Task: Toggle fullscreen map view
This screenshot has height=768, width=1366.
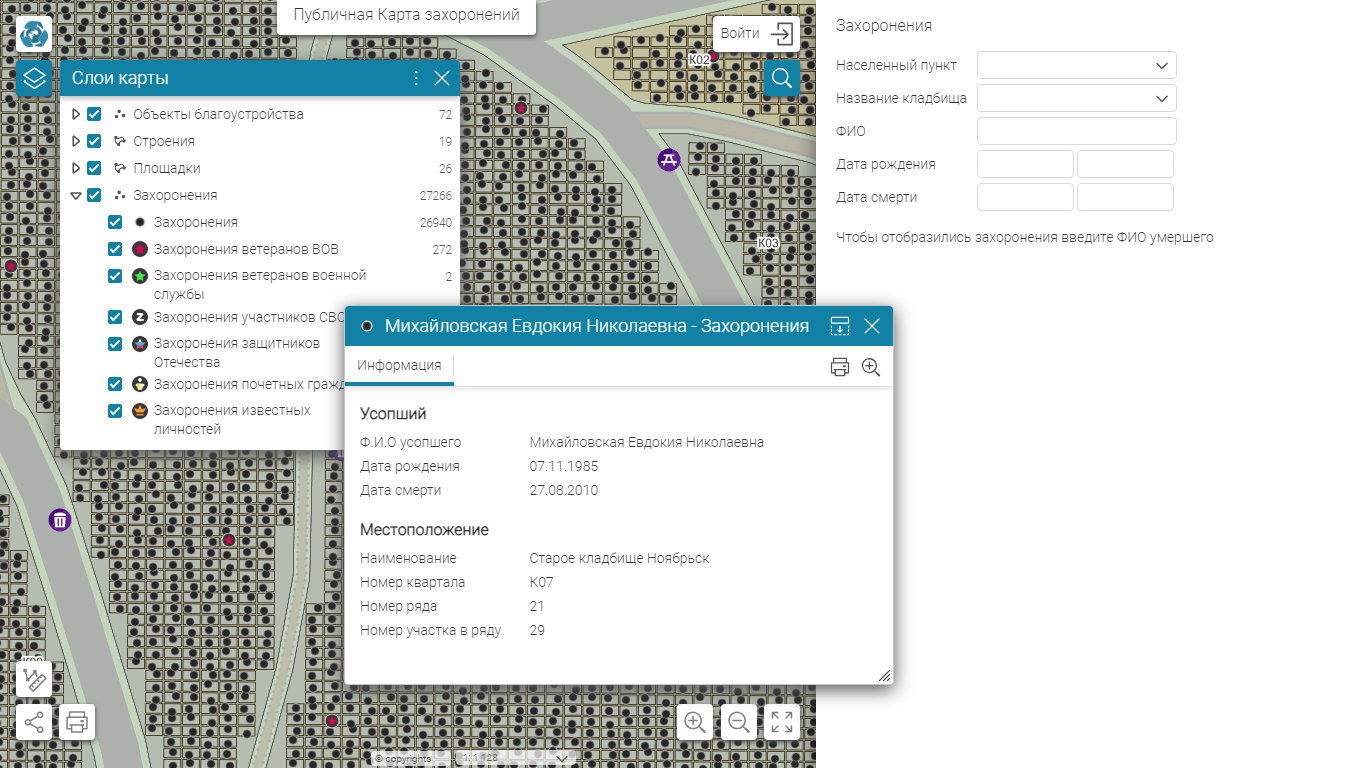Action: [x=782, y=721]
